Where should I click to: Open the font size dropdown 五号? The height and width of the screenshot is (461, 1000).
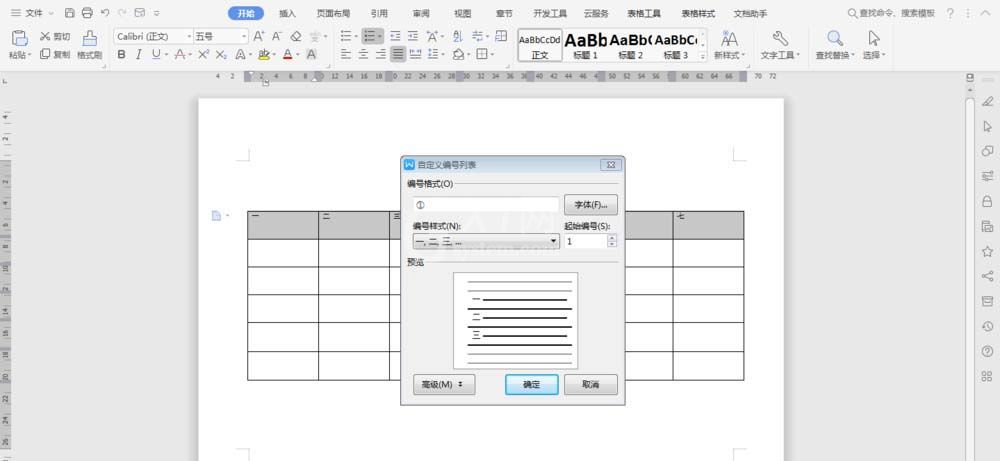[x=244, y=36]
